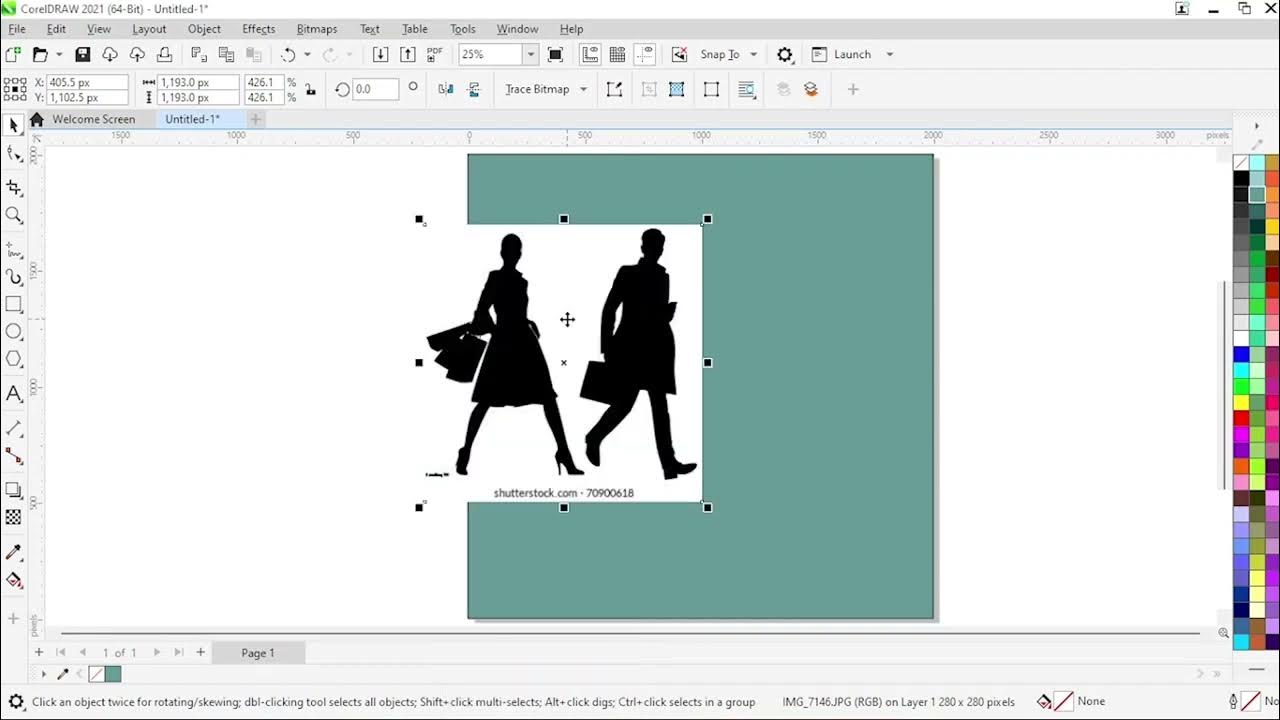Screen dimensions: 1280x720
Task: Click the Mirror horizontally icon
Action: pyautogui.click(x=446, y=89)
